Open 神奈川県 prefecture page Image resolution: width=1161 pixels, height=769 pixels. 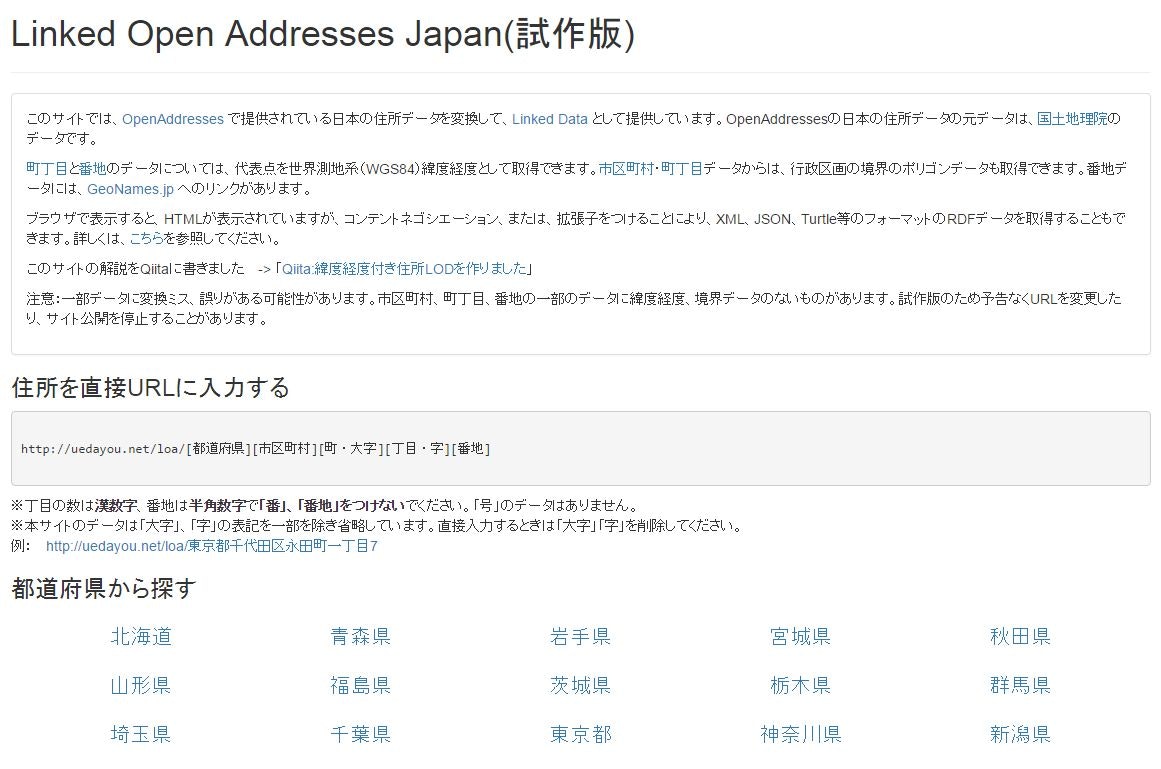click(800, 734)
